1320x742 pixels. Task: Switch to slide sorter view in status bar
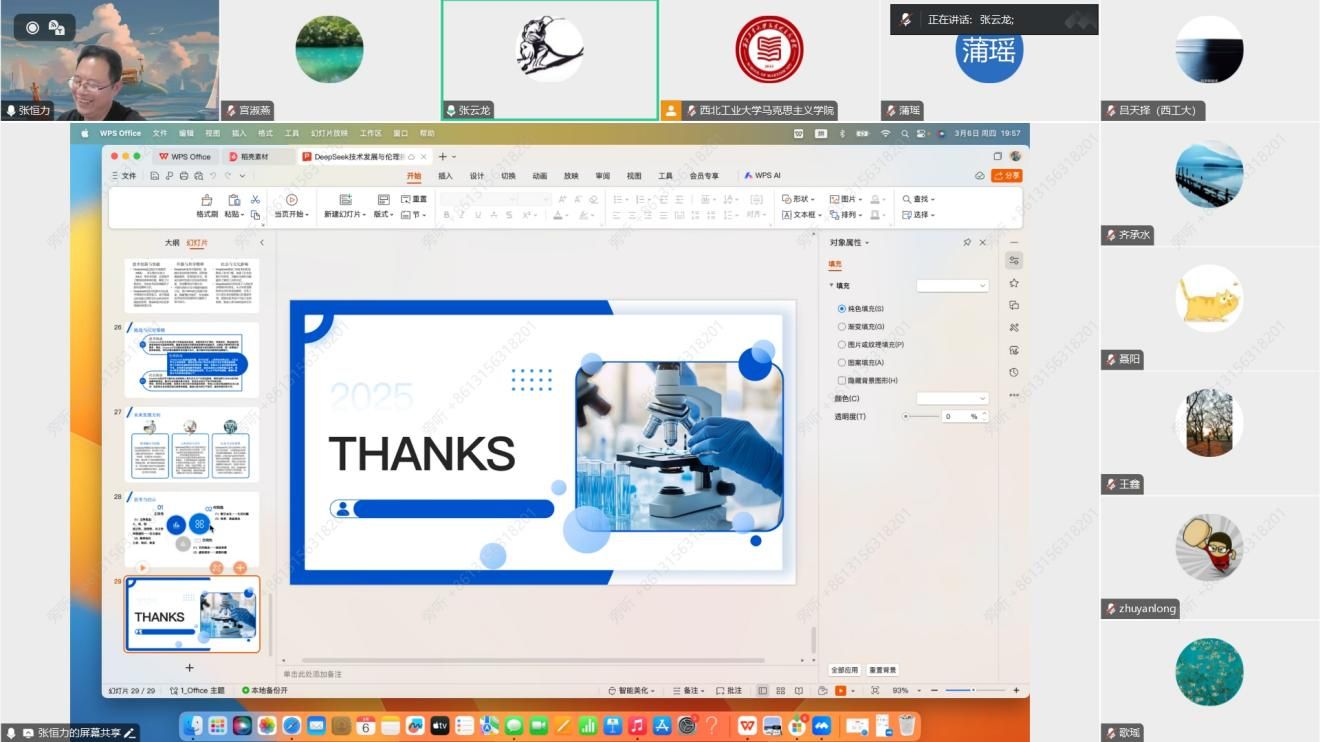click(x=780, y=691)
